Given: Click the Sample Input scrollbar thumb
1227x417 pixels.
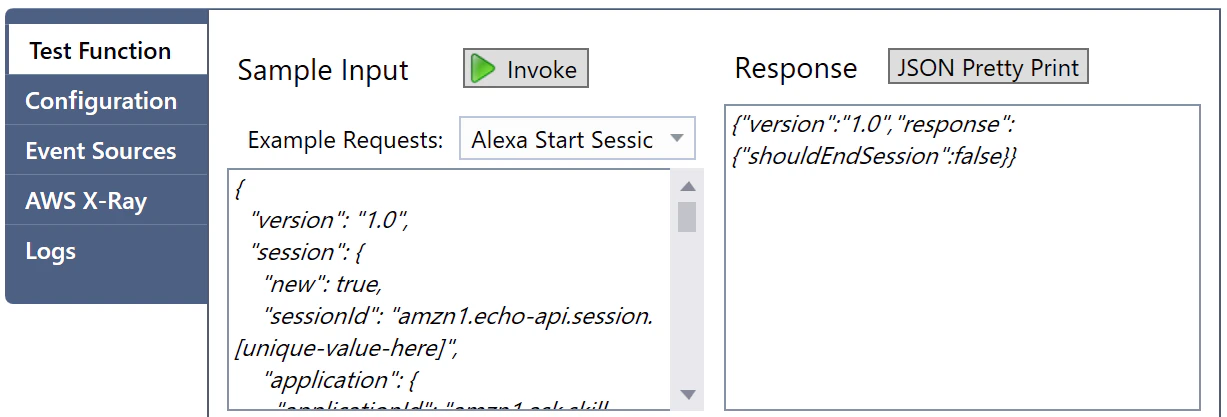Looking at the screenshot, I should tap(687, 216).
